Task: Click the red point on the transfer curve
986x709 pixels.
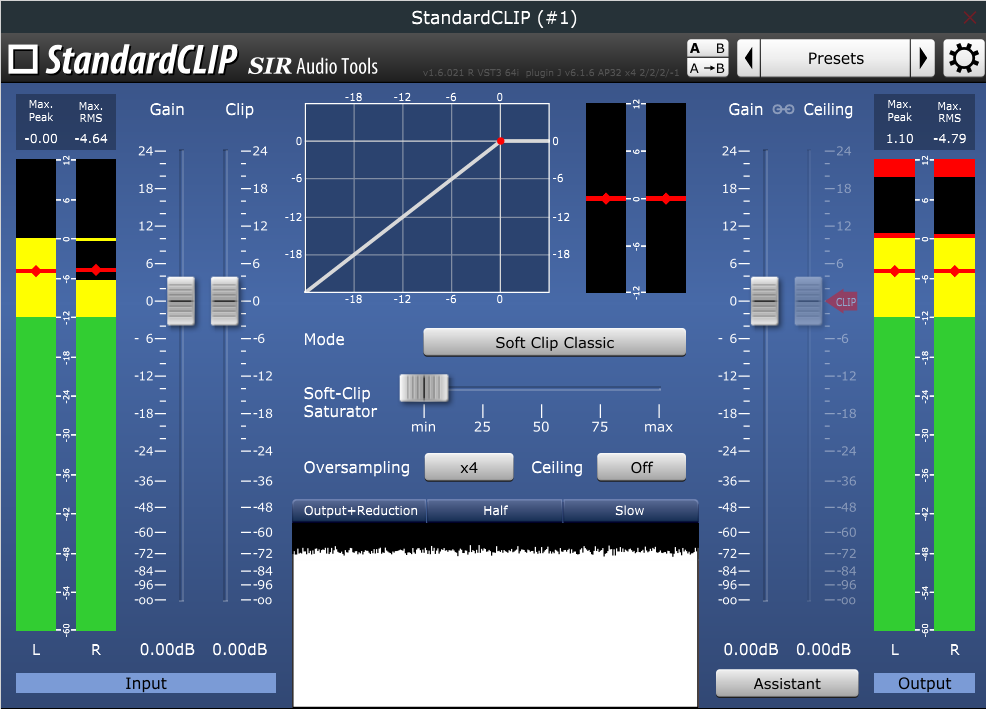Action: pos(501,141)
